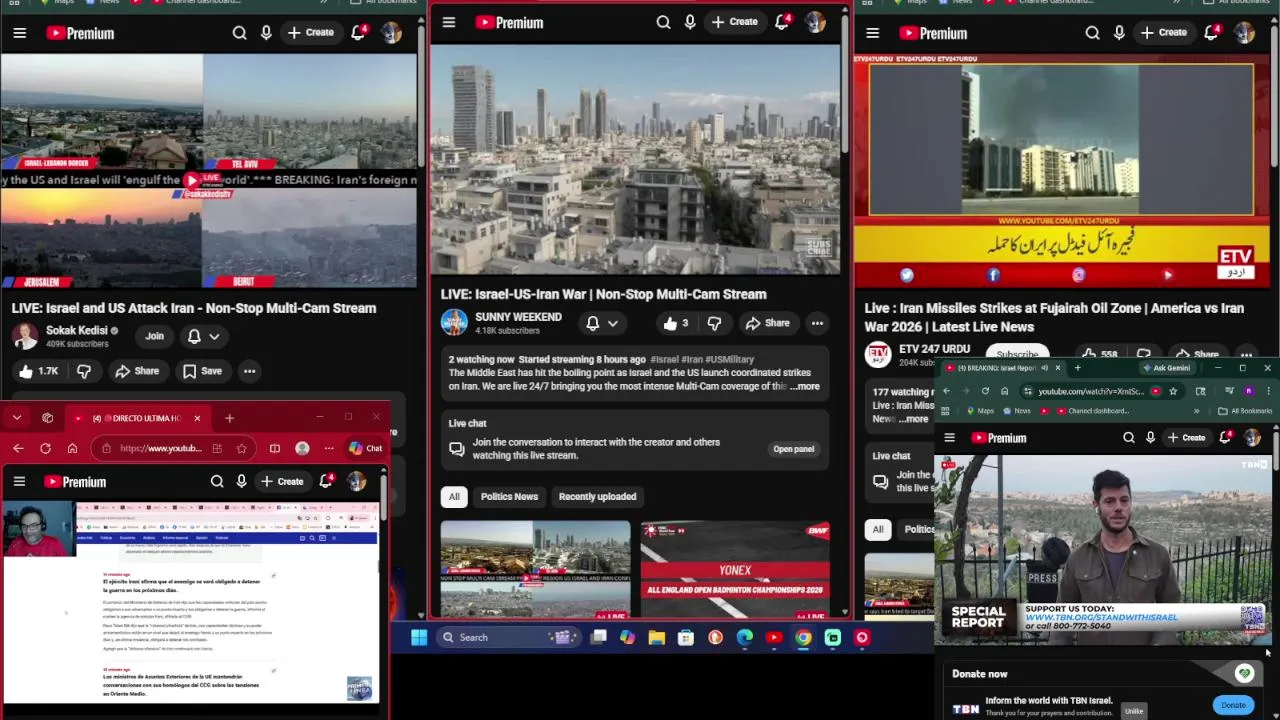Dislike the SUNNY WEEKEND live stream
The image size is (1280, 720).
click(714, 323)
